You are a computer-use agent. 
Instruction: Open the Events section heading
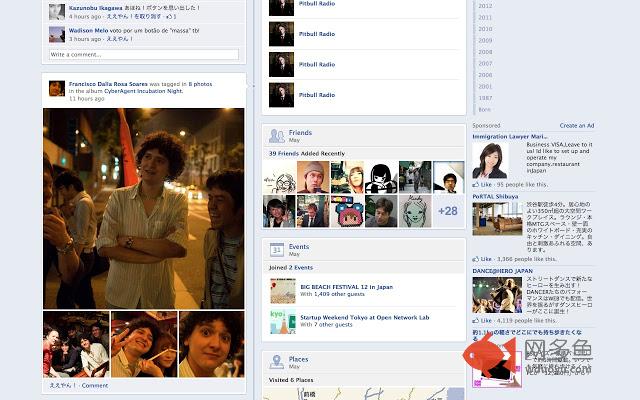click(x=299, y=247)
